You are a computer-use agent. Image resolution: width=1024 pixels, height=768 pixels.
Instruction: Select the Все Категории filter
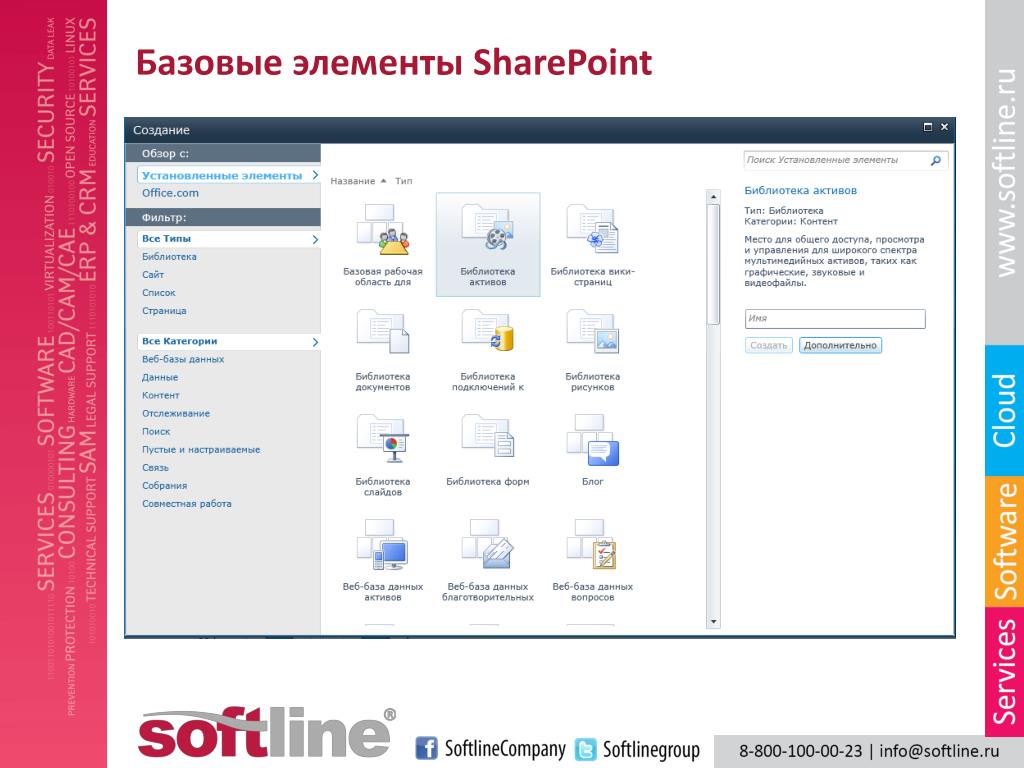tap(228, 342)
